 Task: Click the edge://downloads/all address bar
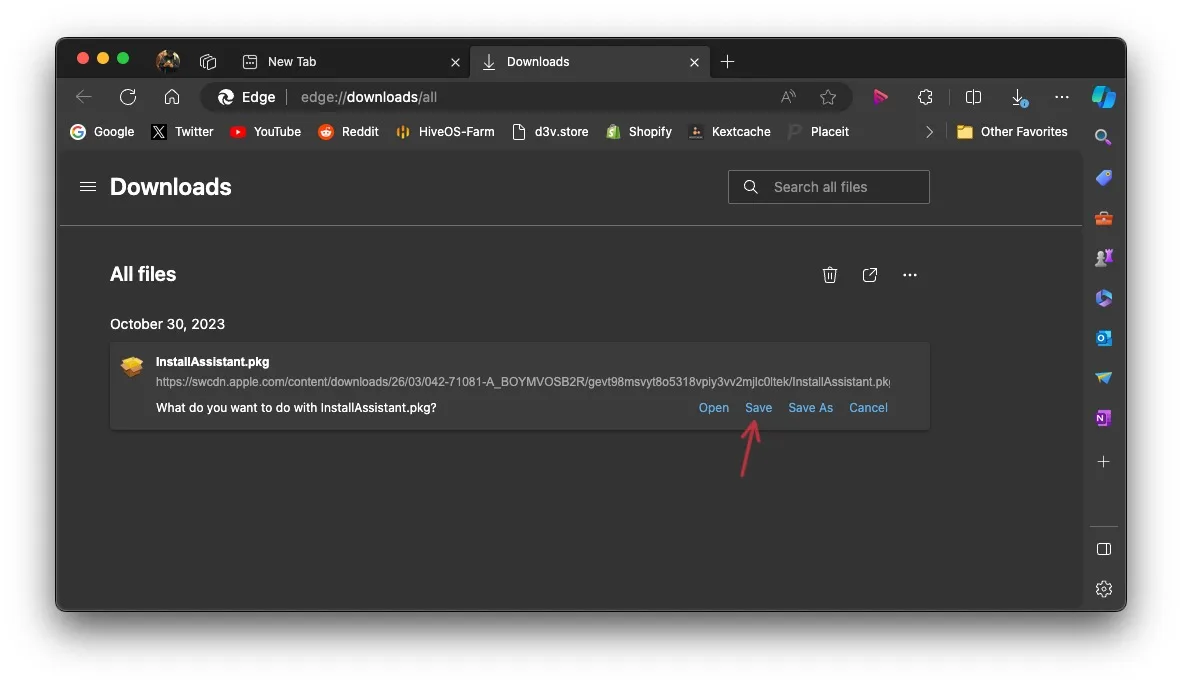pyautogui.click(x=528, y=96)
